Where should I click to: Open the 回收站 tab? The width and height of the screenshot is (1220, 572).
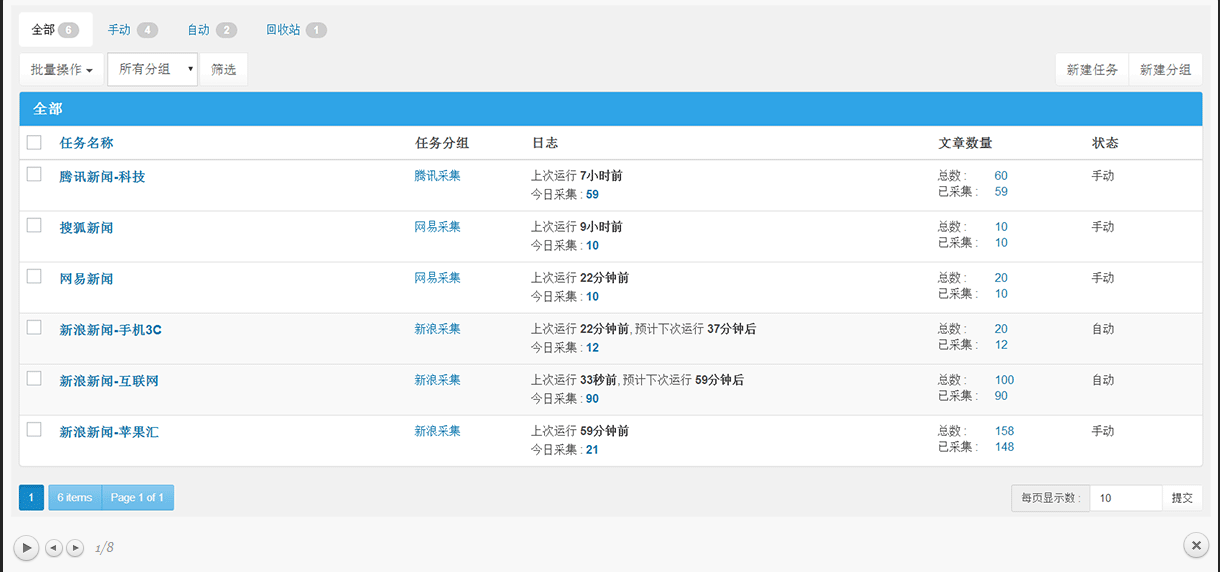[x=295, y=30]
